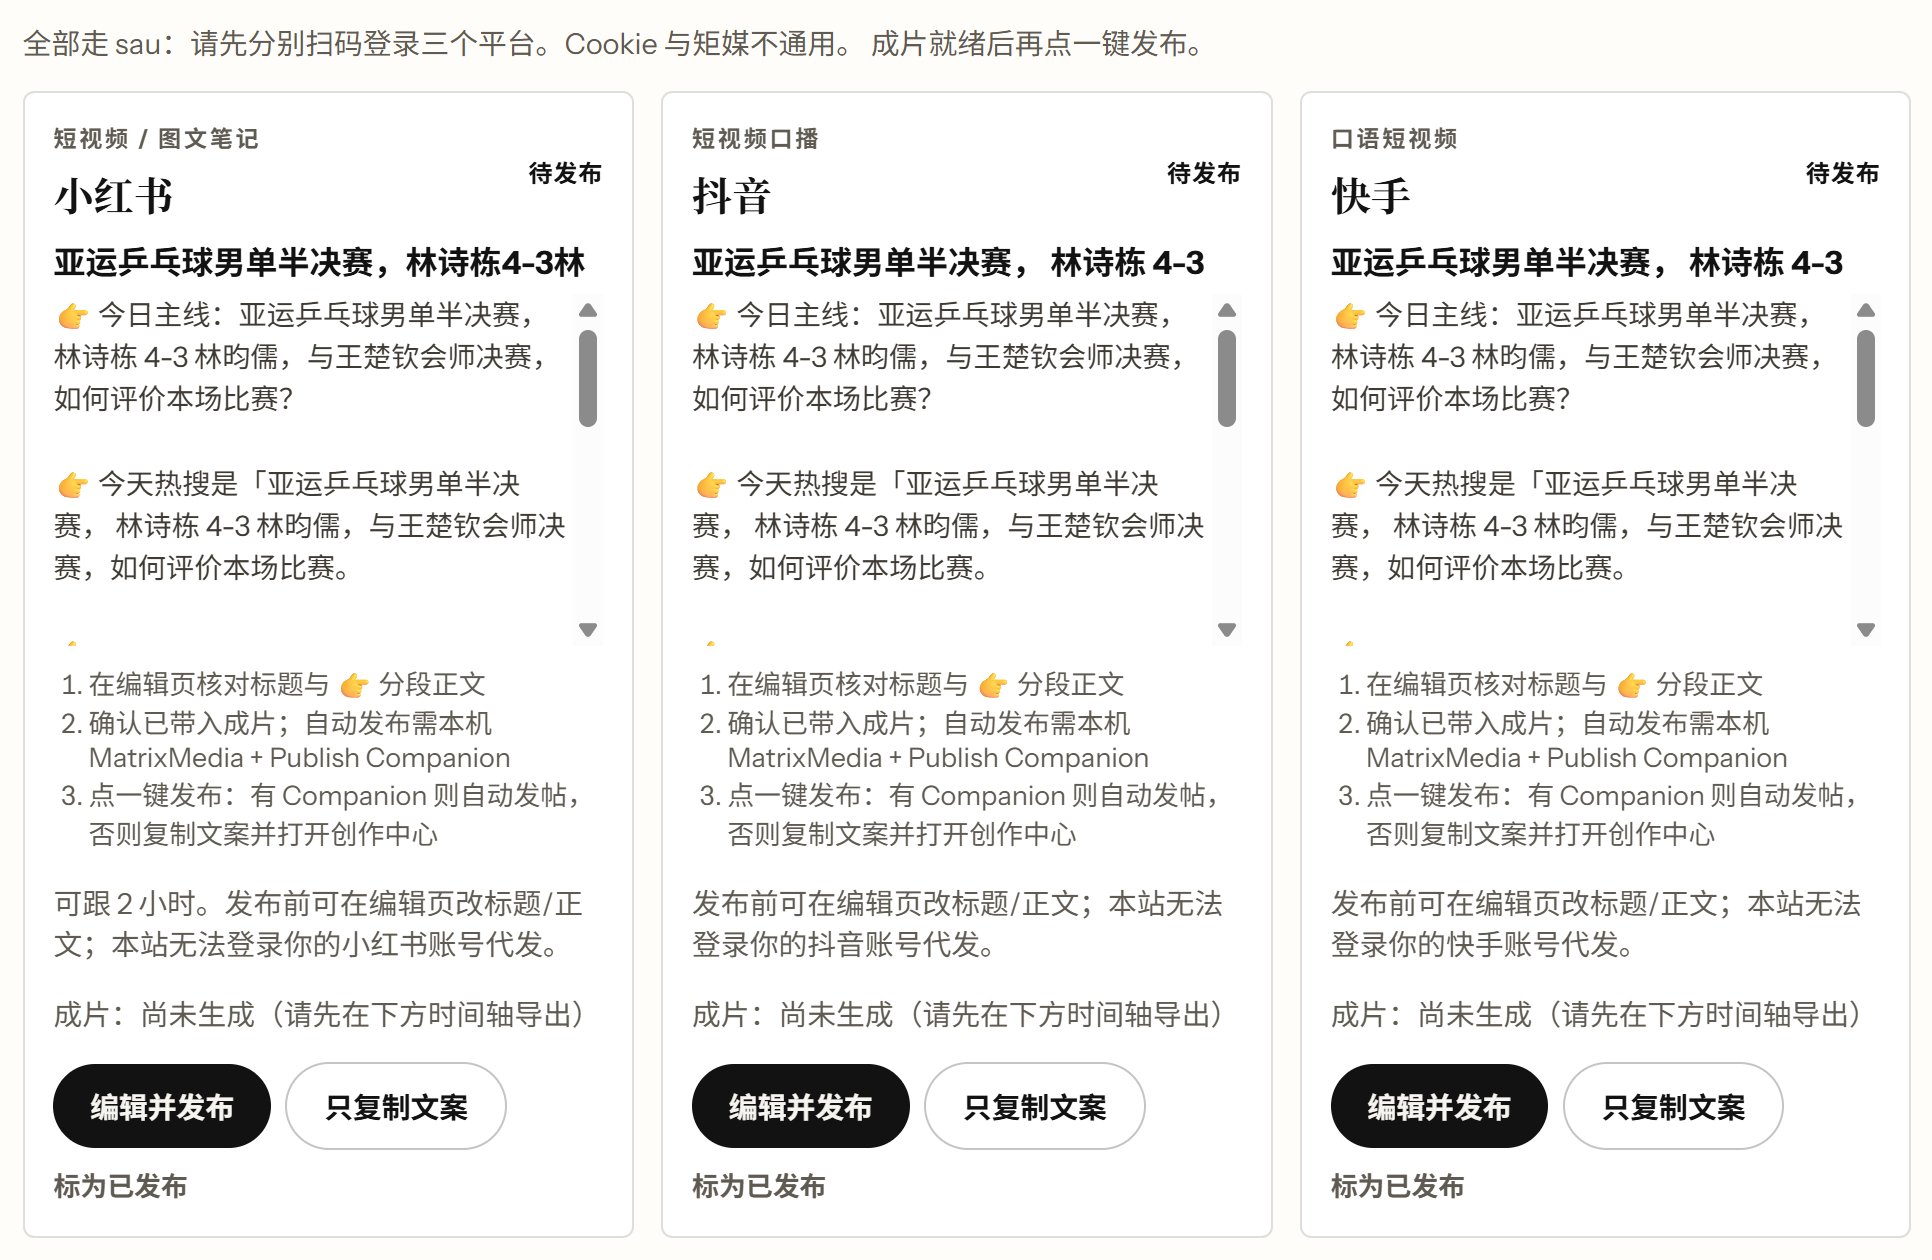Click 编辑并发布 button on 快手 card
Image resolution: width=1932 pixels, height=1260 pixels.
pos(1439,1106)
